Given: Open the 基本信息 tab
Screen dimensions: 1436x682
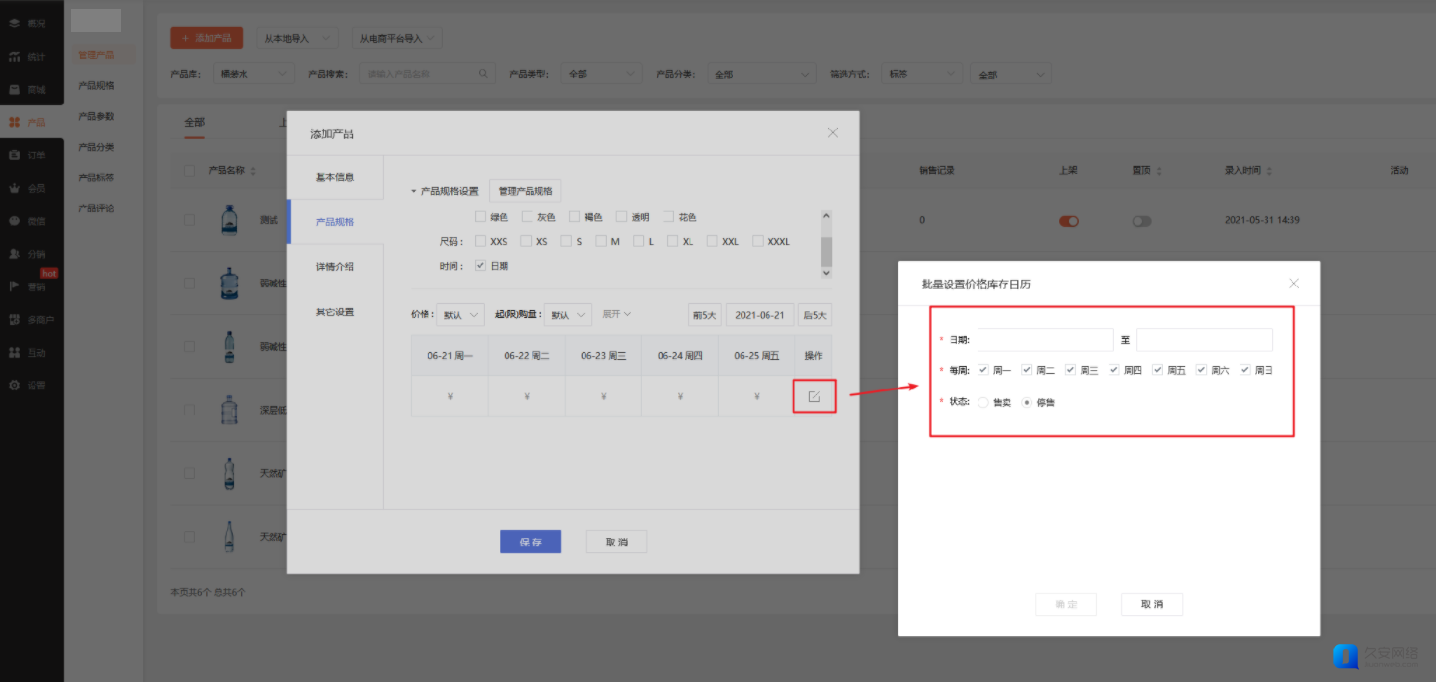Looking at the screenshot, I should [x=335, y=177].
